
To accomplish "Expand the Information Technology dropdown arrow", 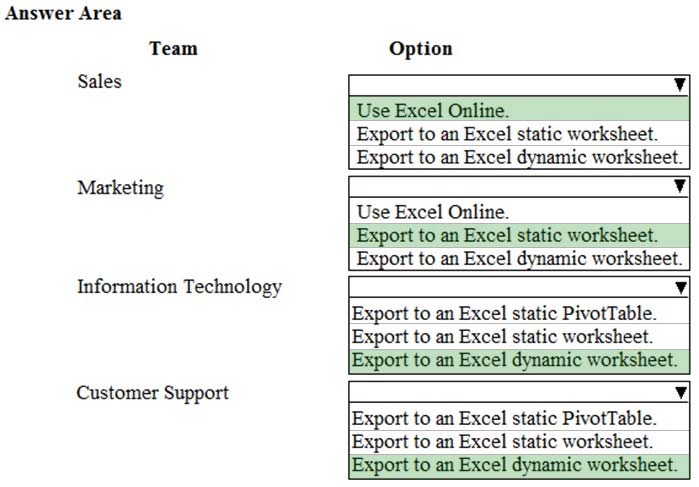I will 680,287.
